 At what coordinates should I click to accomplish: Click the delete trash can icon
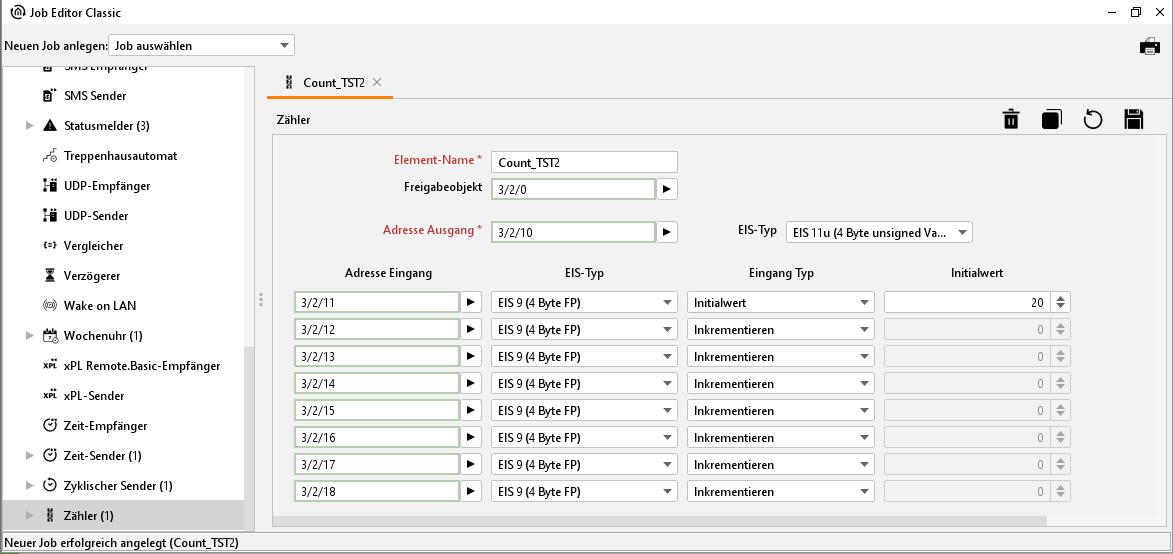(1011, 120)
